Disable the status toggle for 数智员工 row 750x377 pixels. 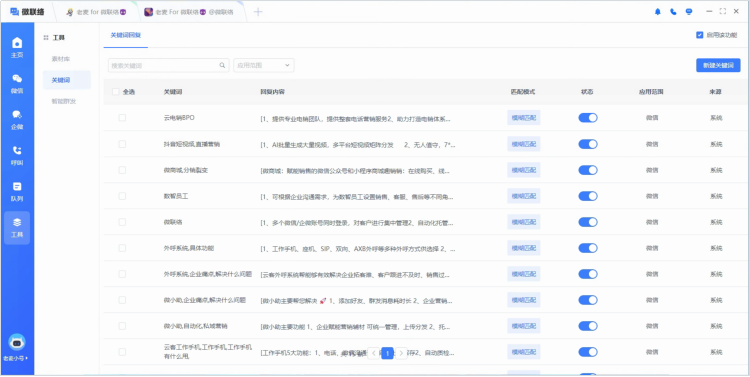[588, 196]
